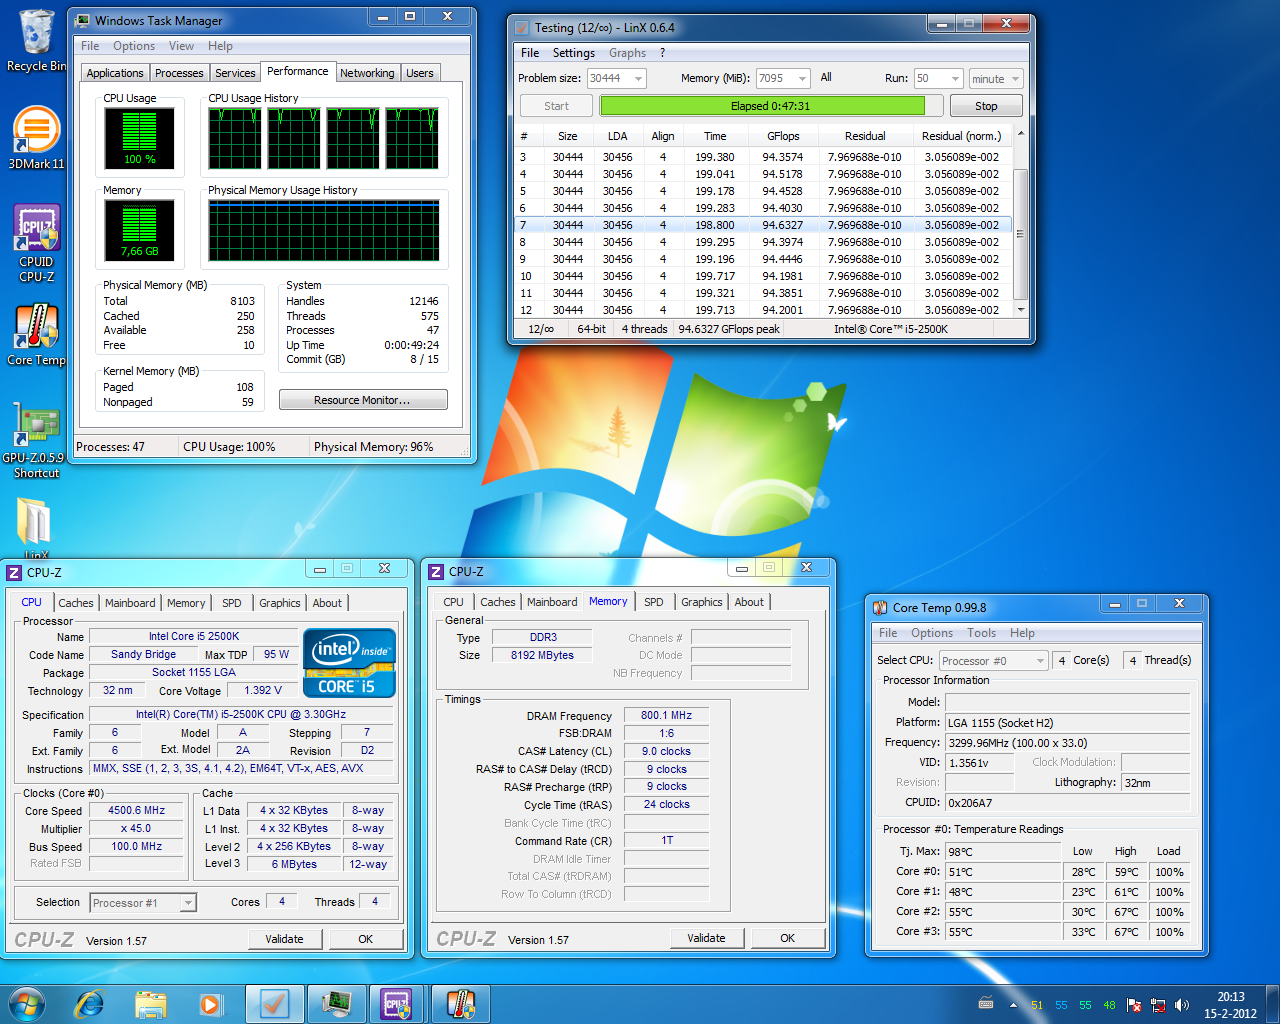Screen dimensions: 1280x1024
Task: Open the Graphs menu in LinX
Action: (627, 53)
